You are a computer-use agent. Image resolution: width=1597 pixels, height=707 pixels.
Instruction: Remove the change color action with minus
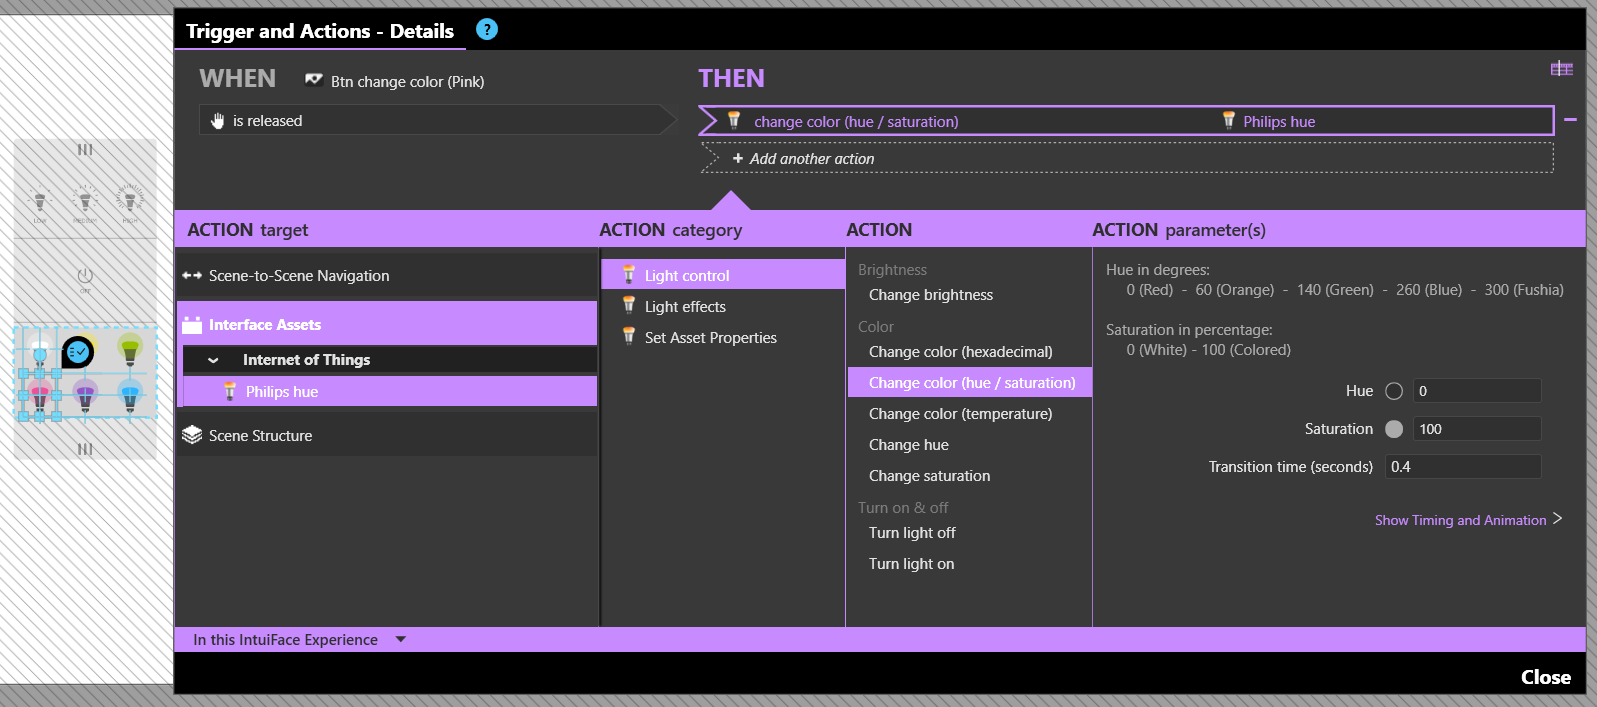coord(1570,120)
